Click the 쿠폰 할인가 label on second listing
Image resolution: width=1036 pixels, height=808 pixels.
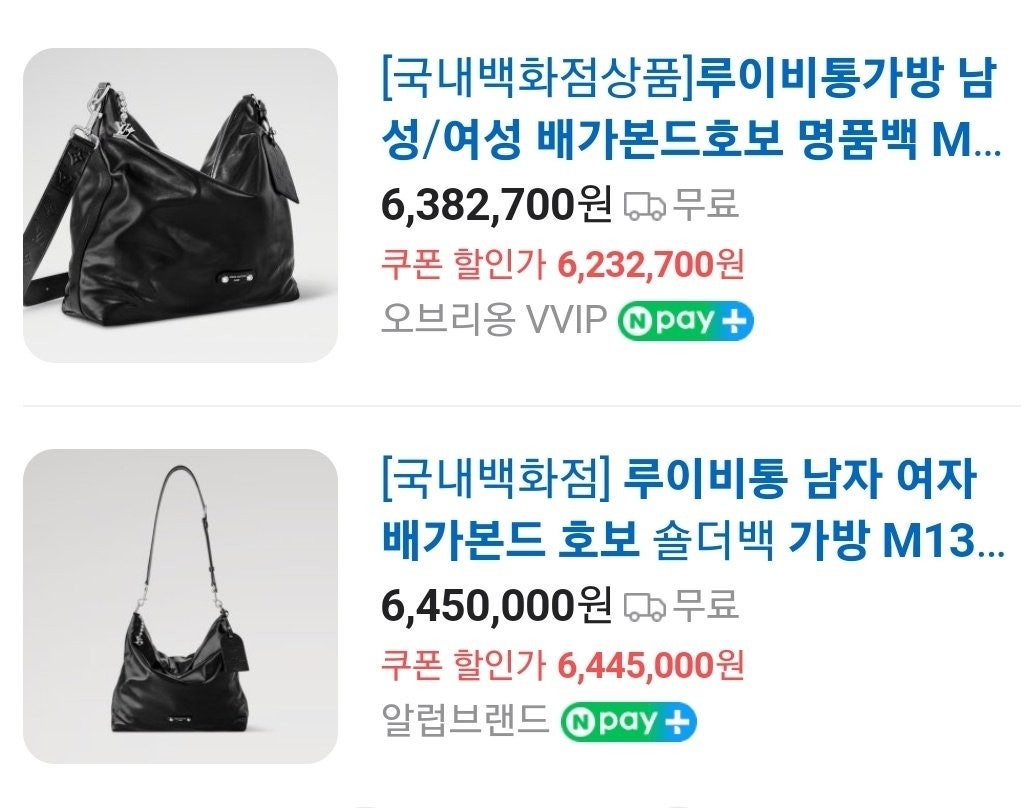pos(464,665)
